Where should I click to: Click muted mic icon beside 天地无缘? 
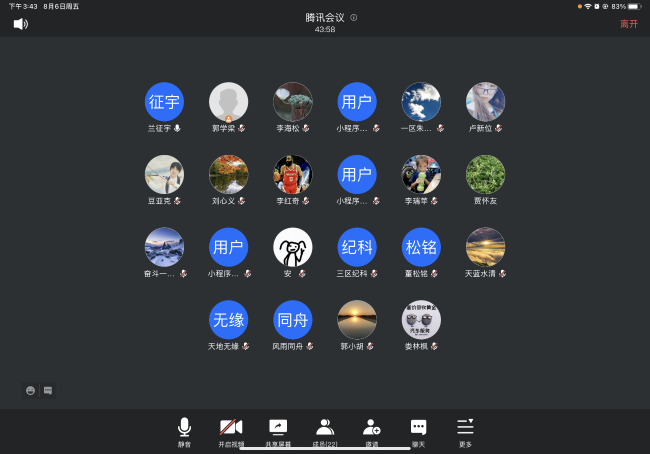[x=245, y=346]
